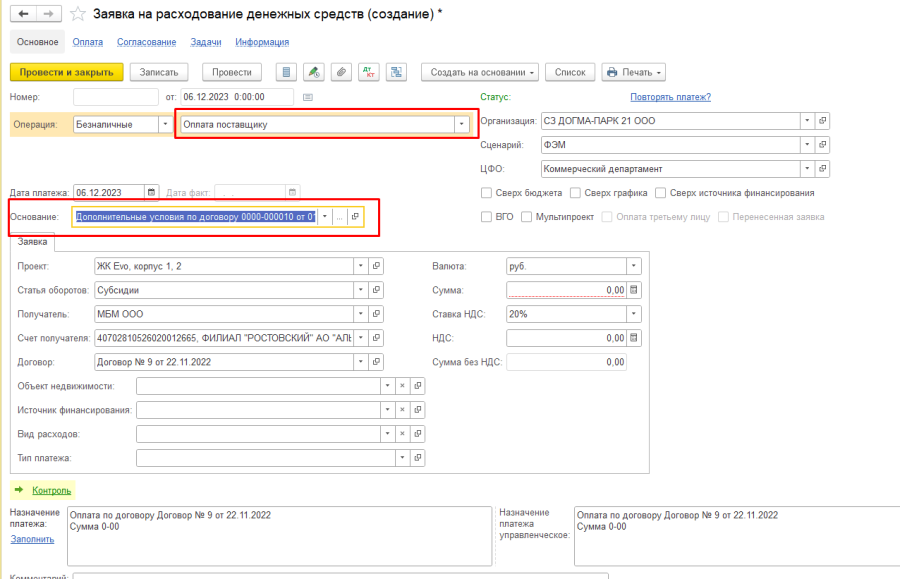Switch to the Согласование tab
This screenshot has height=579, width=900.
click(146, 42)
